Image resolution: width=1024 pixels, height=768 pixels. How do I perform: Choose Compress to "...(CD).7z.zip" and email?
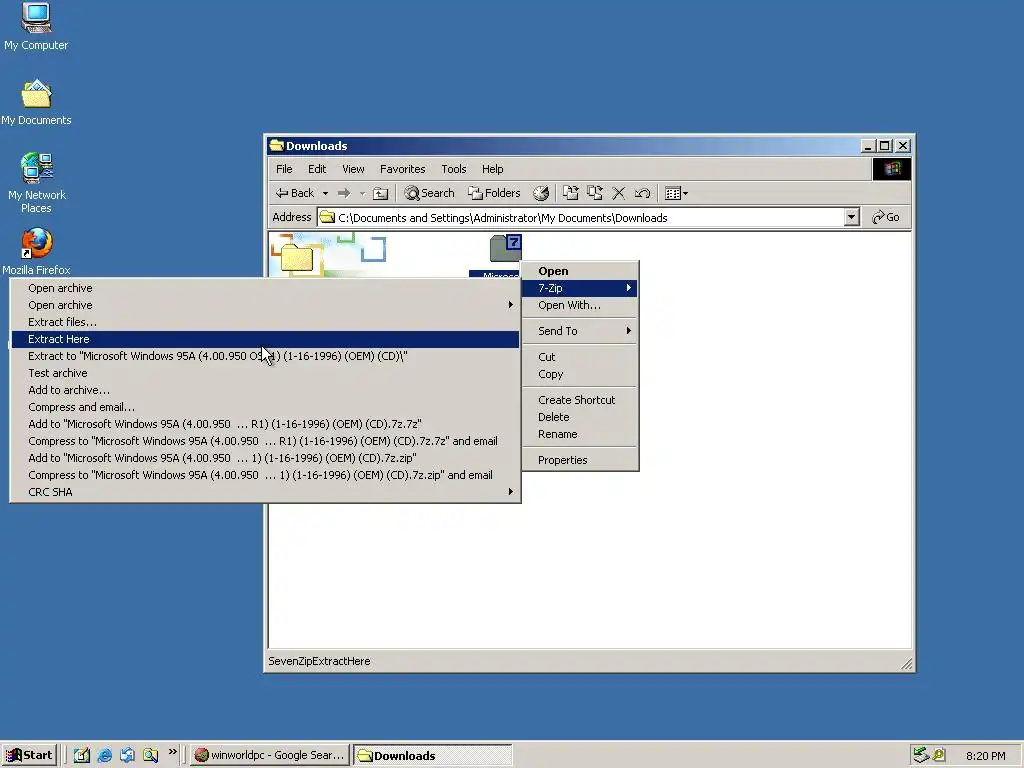tap(265, 475)
